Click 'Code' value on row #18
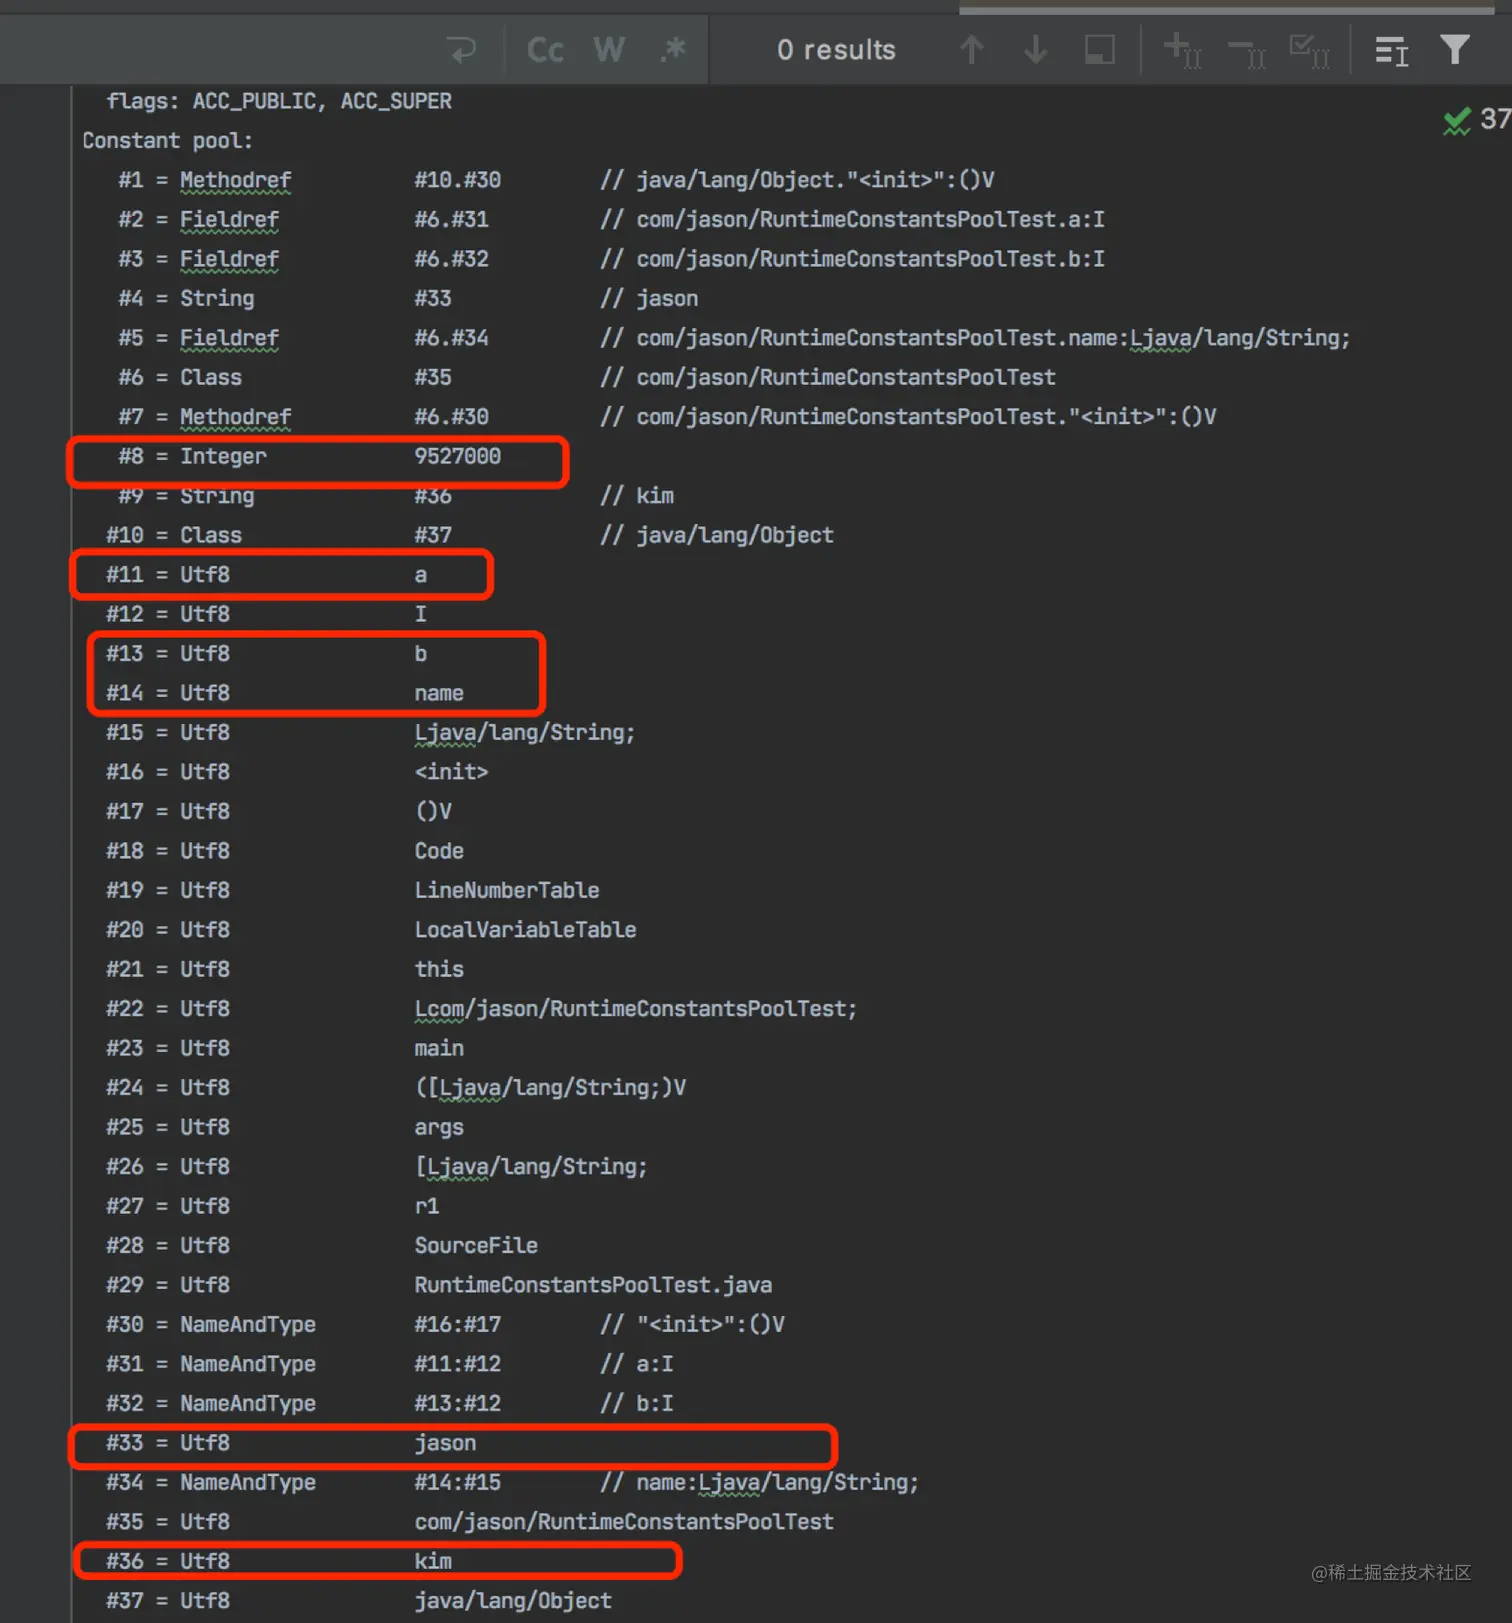This screenshot has width=1512, height=1623. click(x=439, y=851)
